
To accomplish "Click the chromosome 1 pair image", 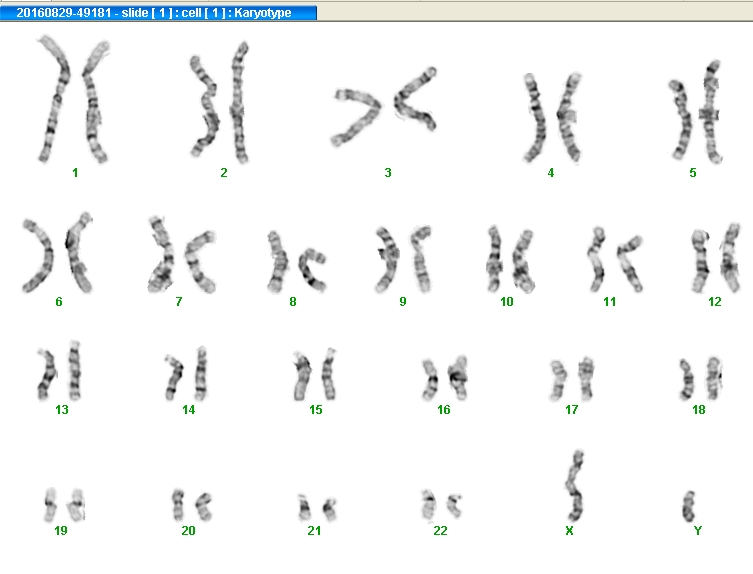I will (x=73, y=99).
